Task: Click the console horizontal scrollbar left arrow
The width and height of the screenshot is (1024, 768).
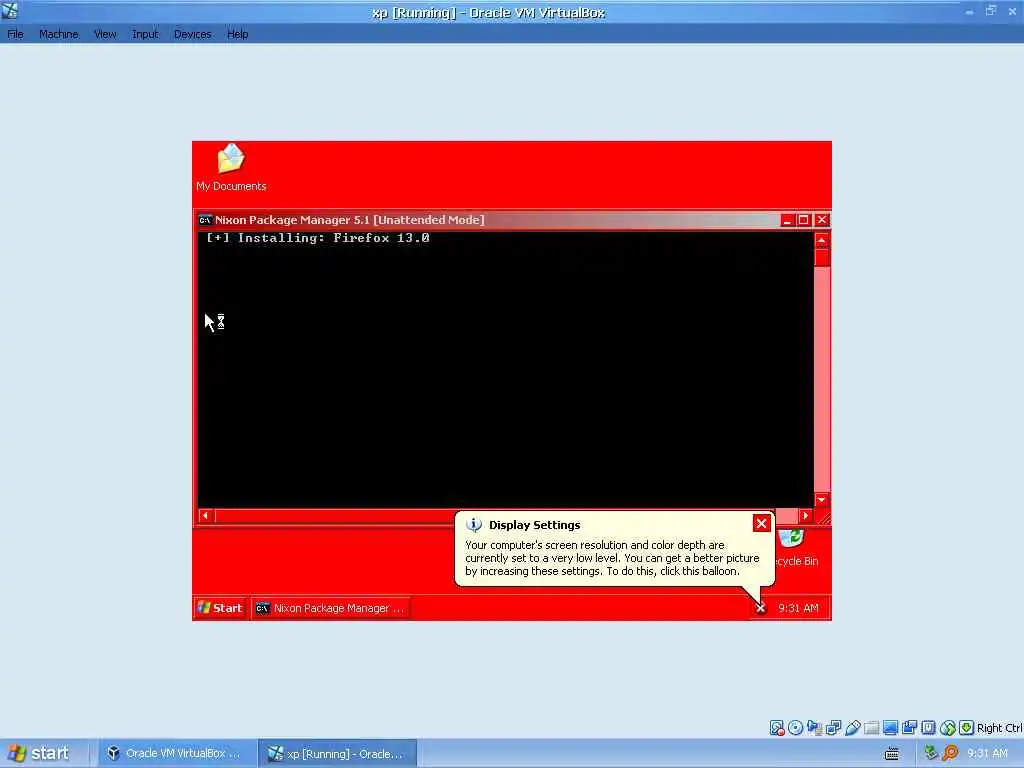Action: click(205, 516)
